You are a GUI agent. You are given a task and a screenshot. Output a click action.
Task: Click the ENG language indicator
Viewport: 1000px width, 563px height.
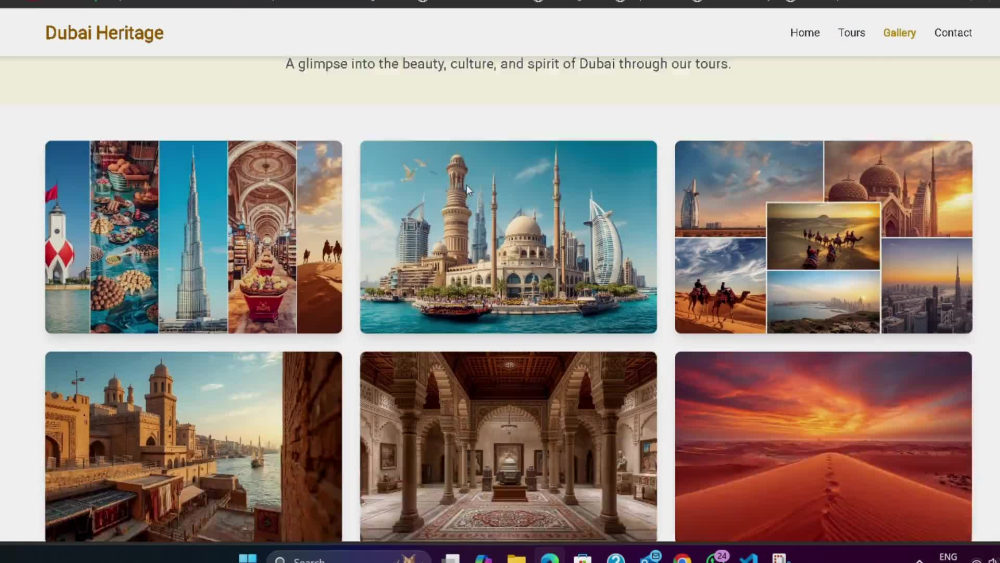[948, 557]
